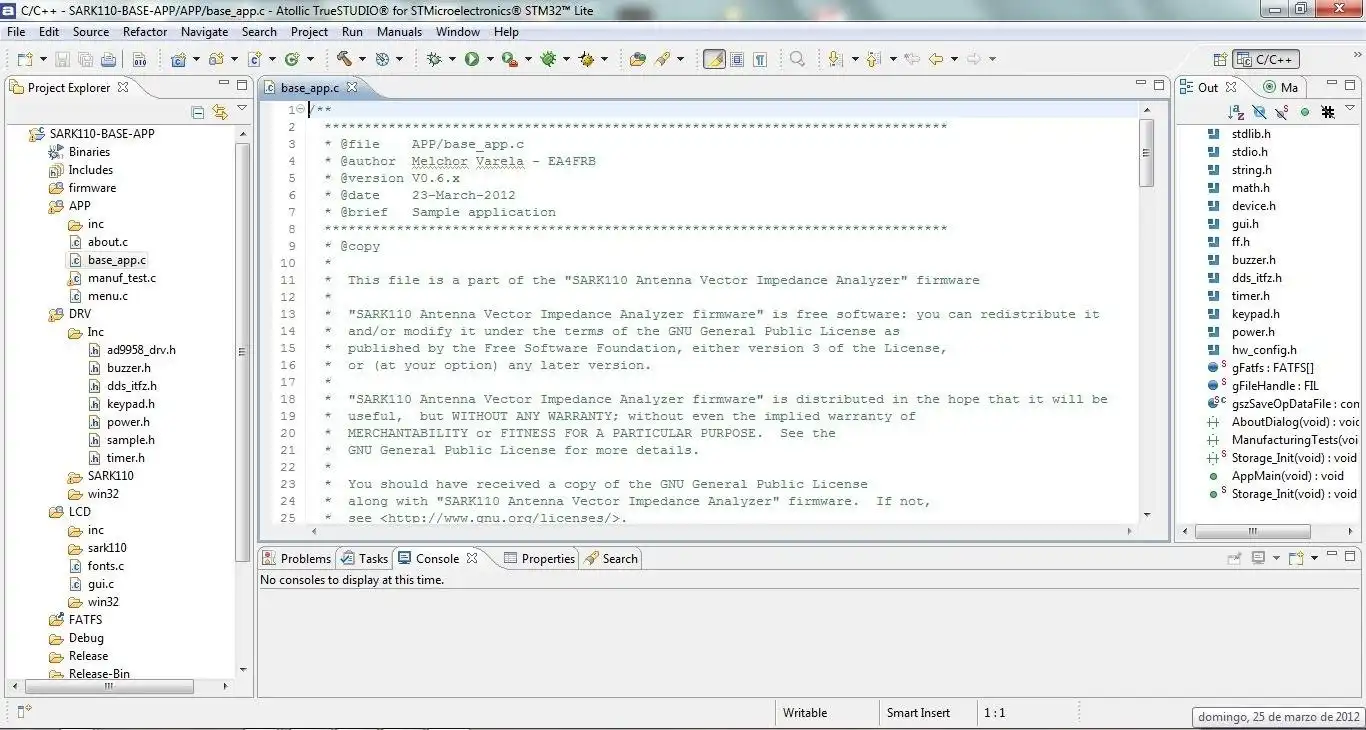The image size is (1366, 730).
Task: Click the New C source file icon
Action: [x=254, y=59]
